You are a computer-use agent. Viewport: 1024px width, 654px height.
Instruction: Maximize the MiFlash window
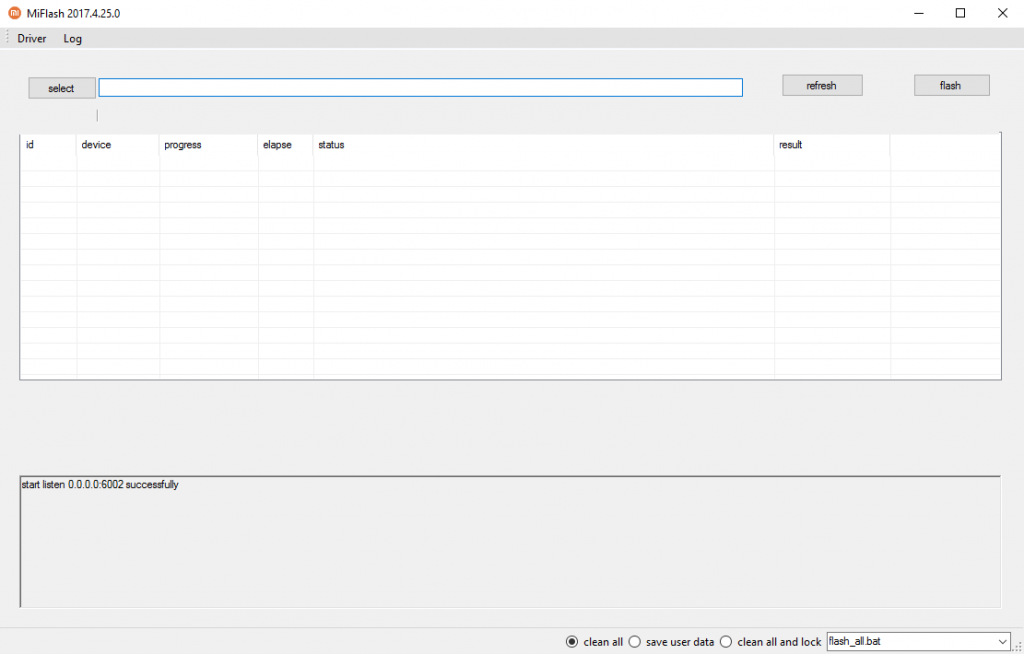(960, 13)
